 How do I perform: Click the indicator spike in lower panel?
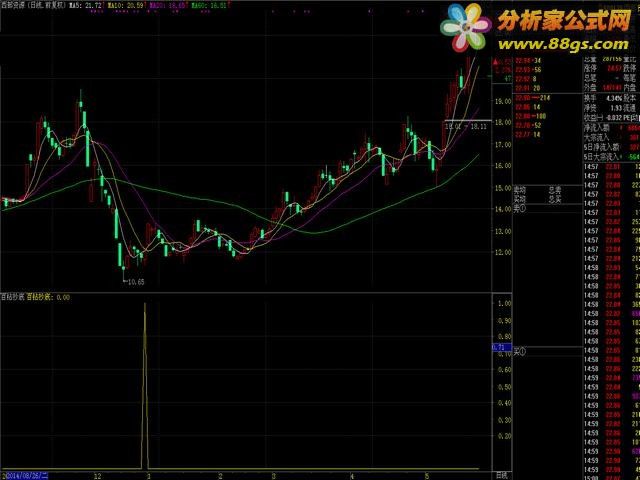(145, 386)
